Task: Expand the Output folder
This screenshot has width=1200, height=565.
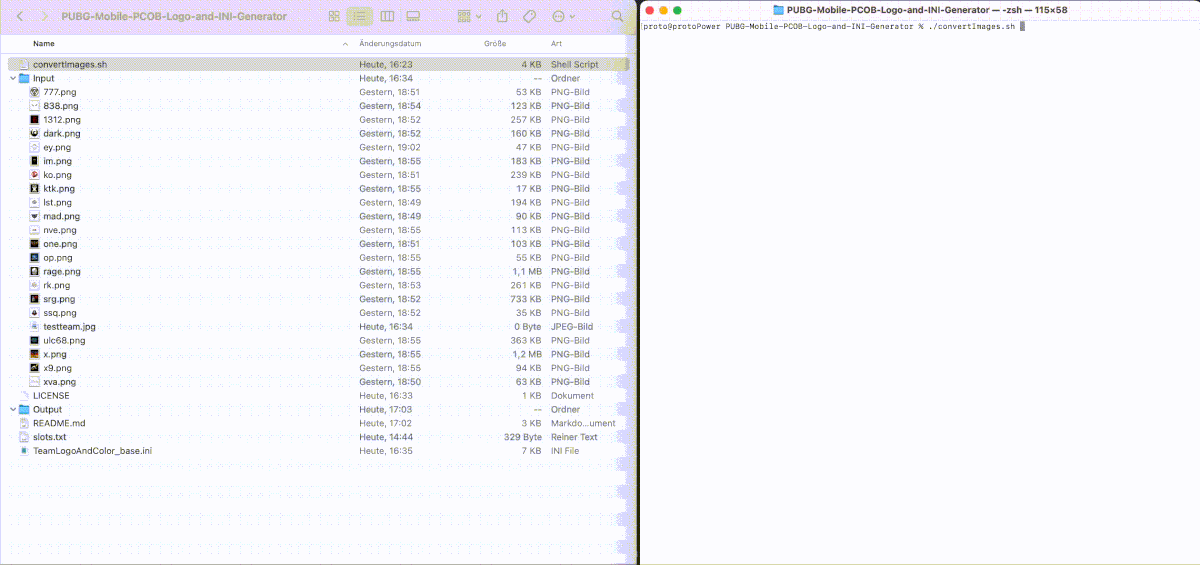Action: click(11, 409)
